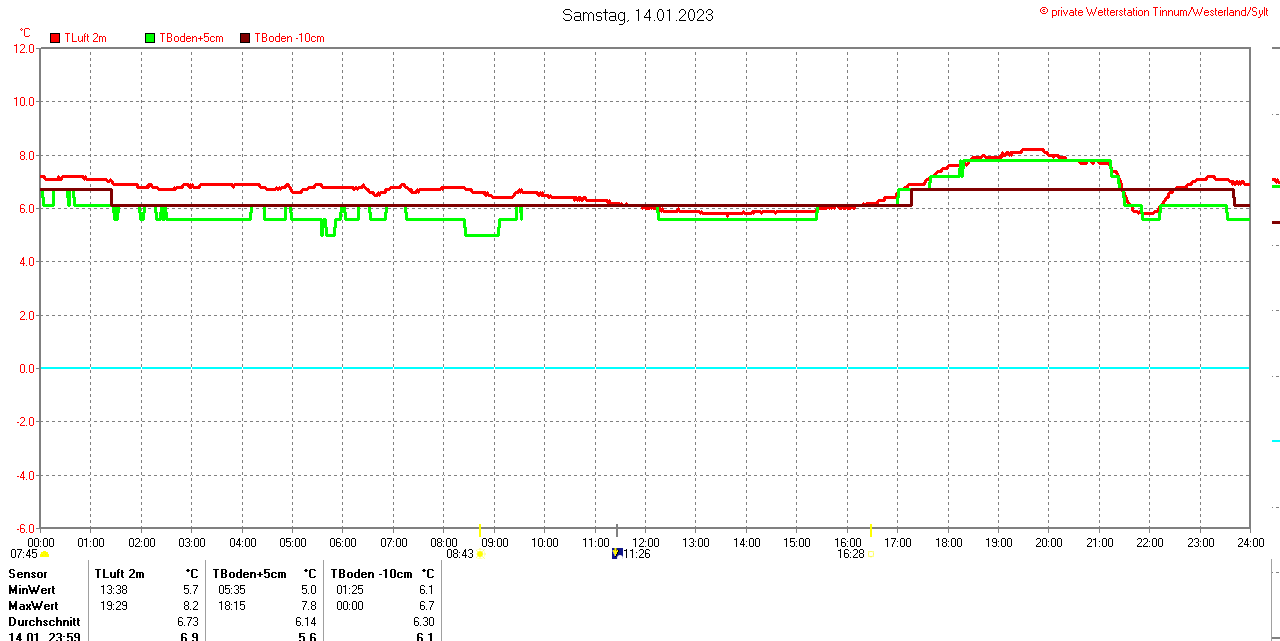
Task: Click the gray tick marker near 11:26
Action: coord(617,529)
